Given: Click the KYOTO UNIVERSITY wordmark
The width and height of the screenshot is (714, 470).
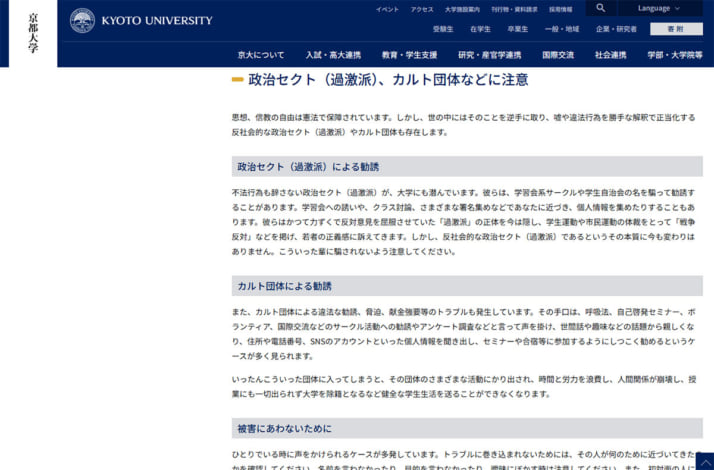Looking at the screenshot, I should coord(157,20).
